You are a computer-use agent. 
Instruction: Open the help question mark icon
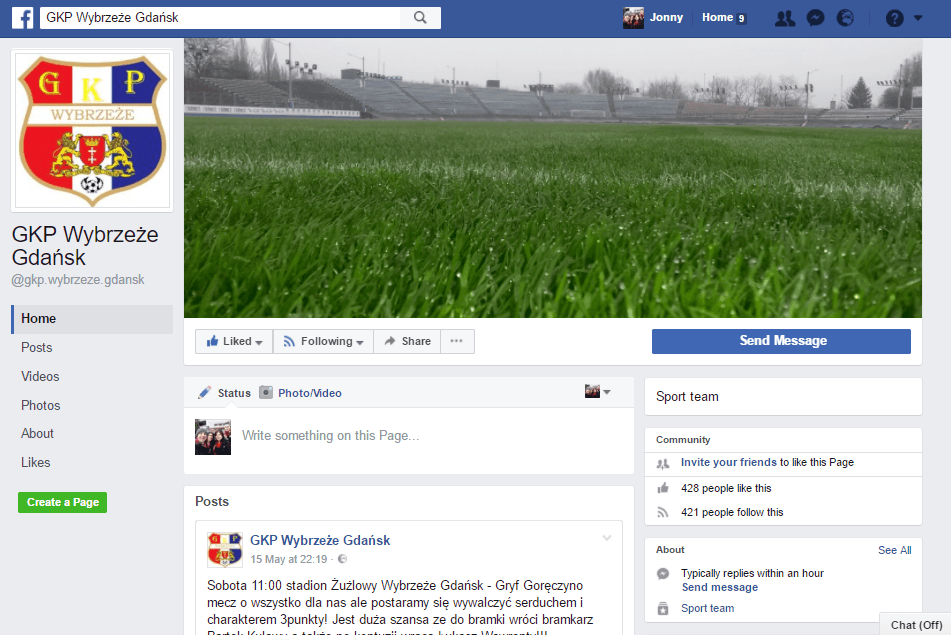[895, 18]
